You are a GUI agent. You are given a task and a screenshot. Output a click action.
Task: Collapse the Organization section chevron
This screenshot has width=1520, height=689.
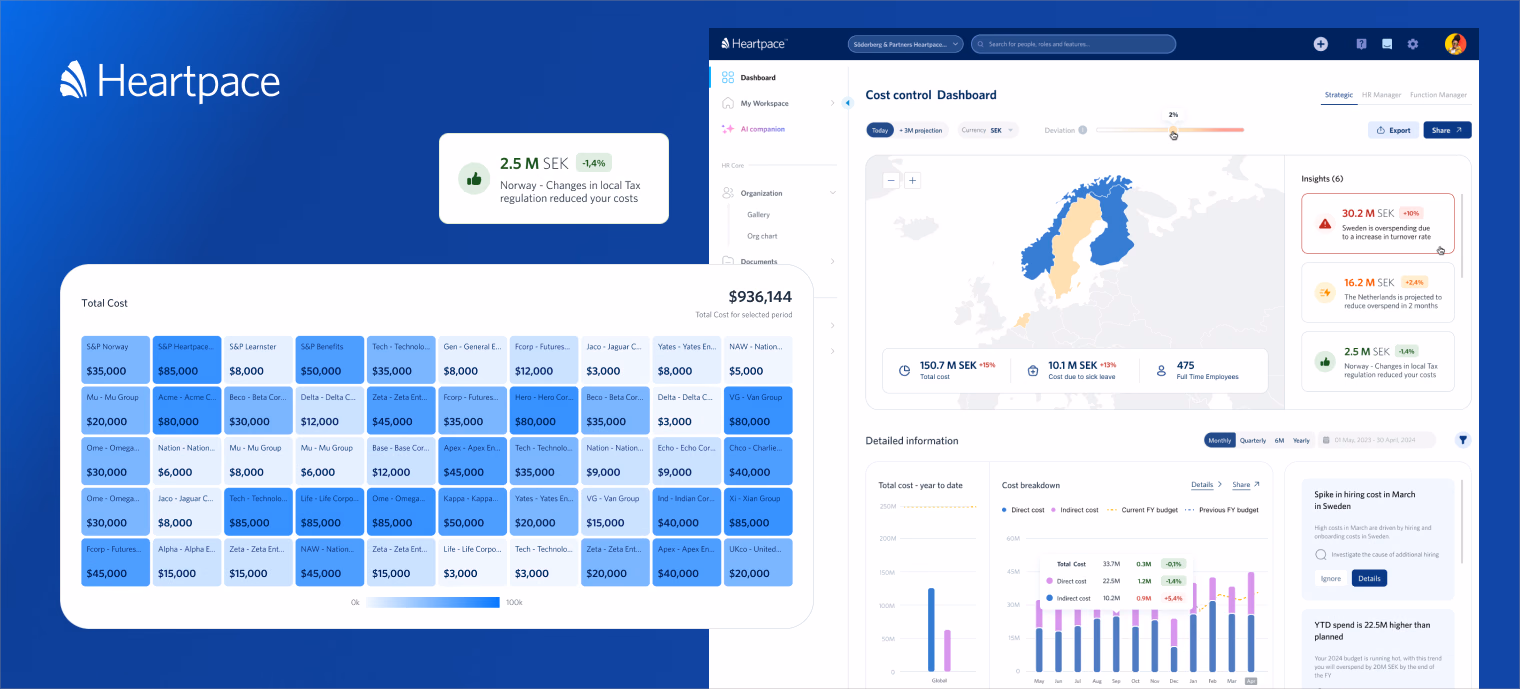(x=832, y=193)
